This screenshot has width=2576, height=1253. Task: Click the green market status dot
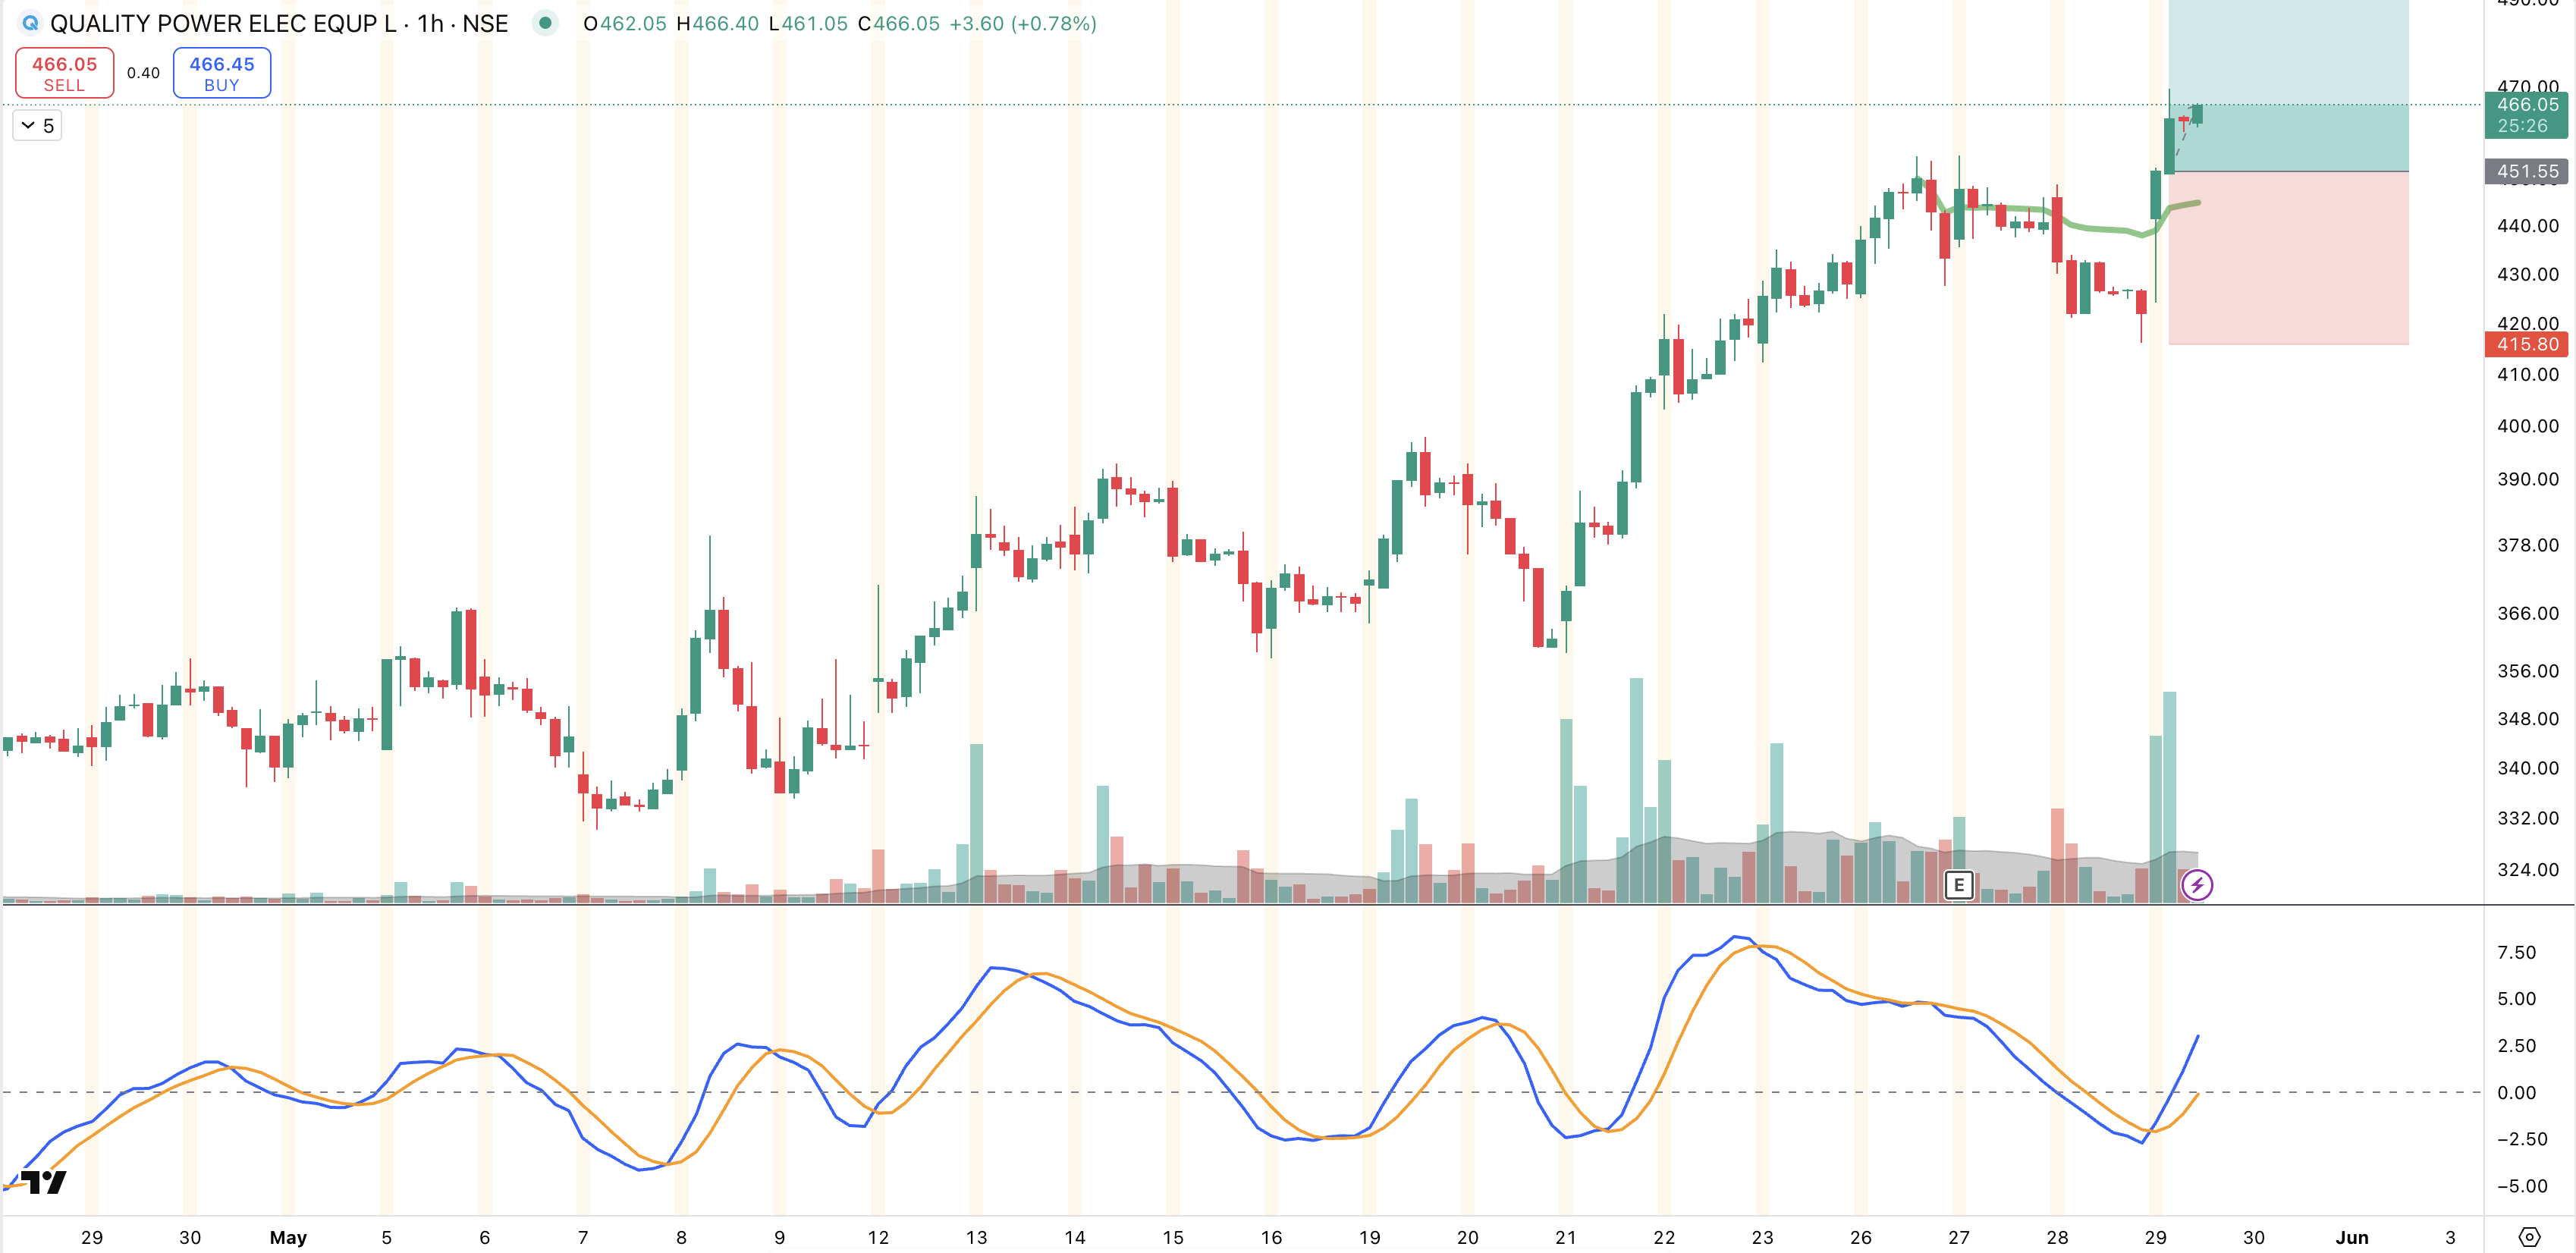[545, 22]
